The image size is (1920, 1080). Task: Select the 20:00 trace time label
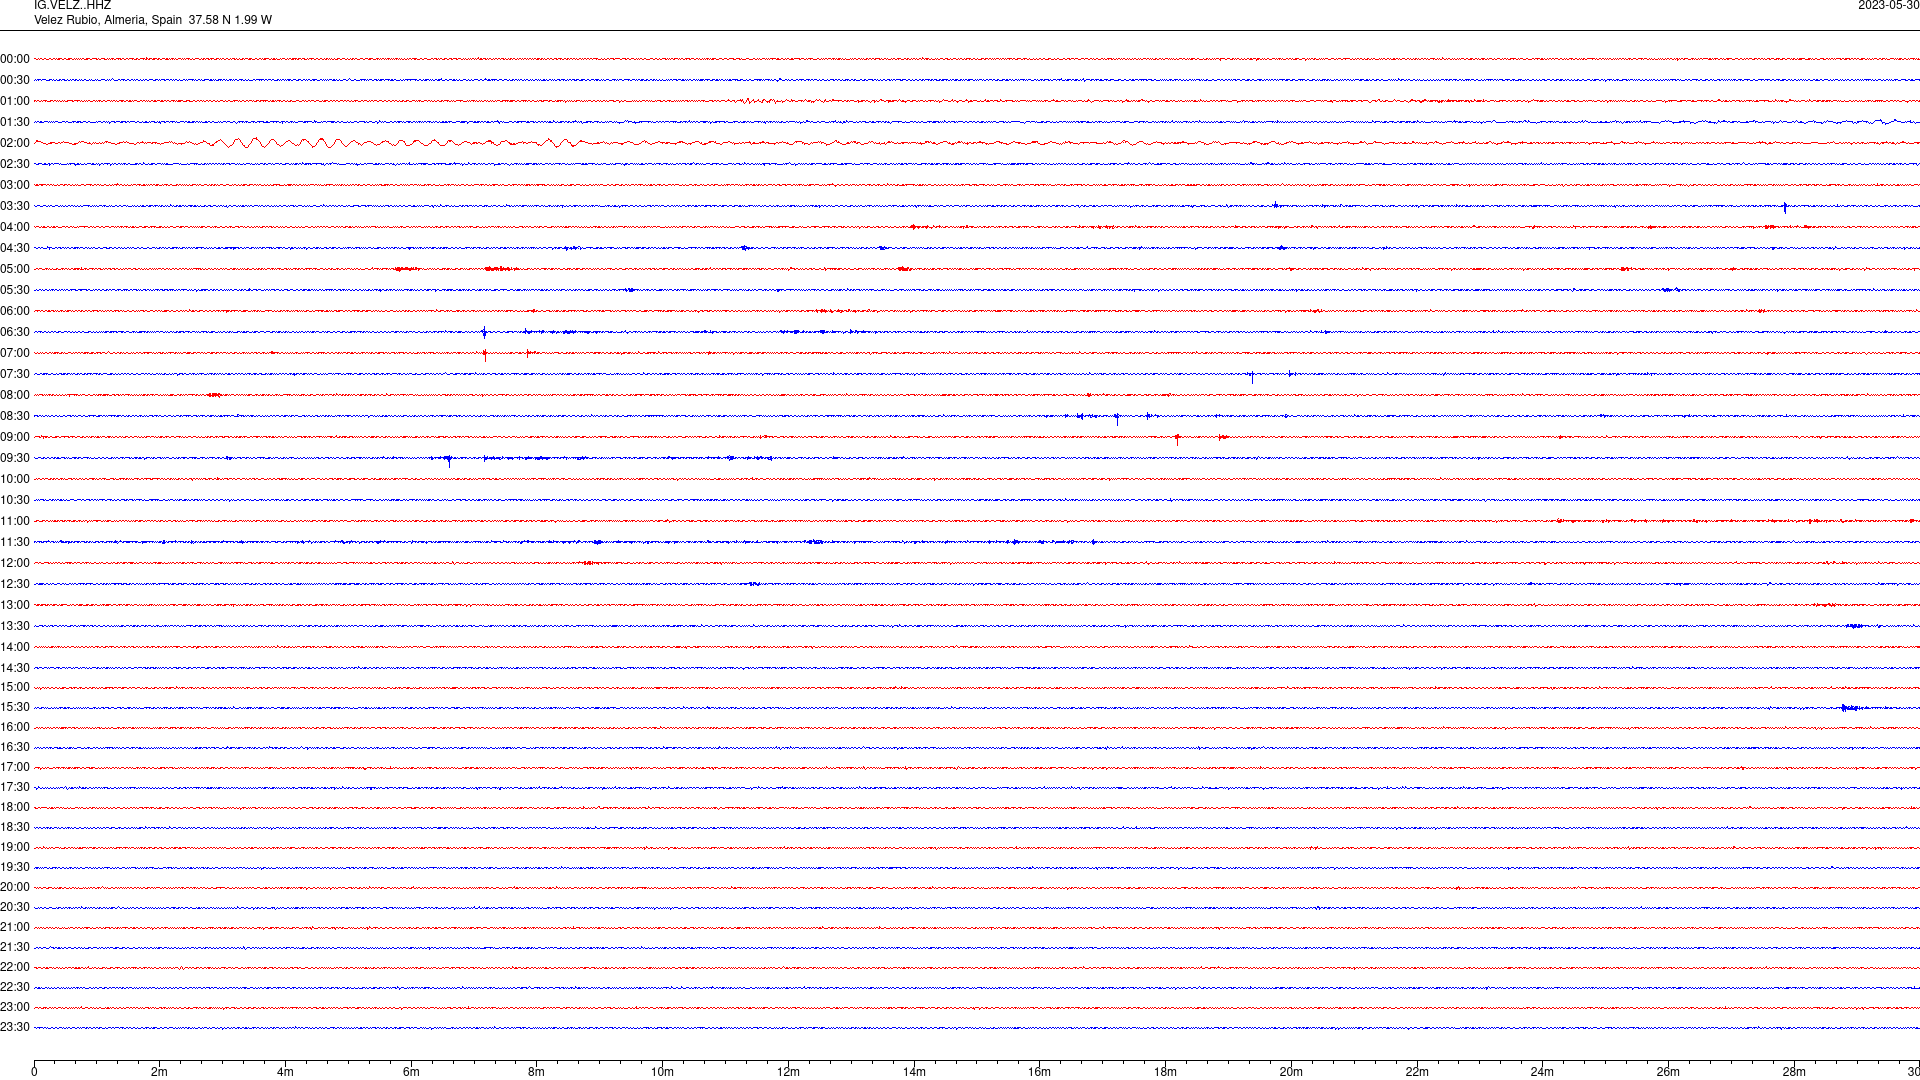pyautogui.click(x=15, y=887)
